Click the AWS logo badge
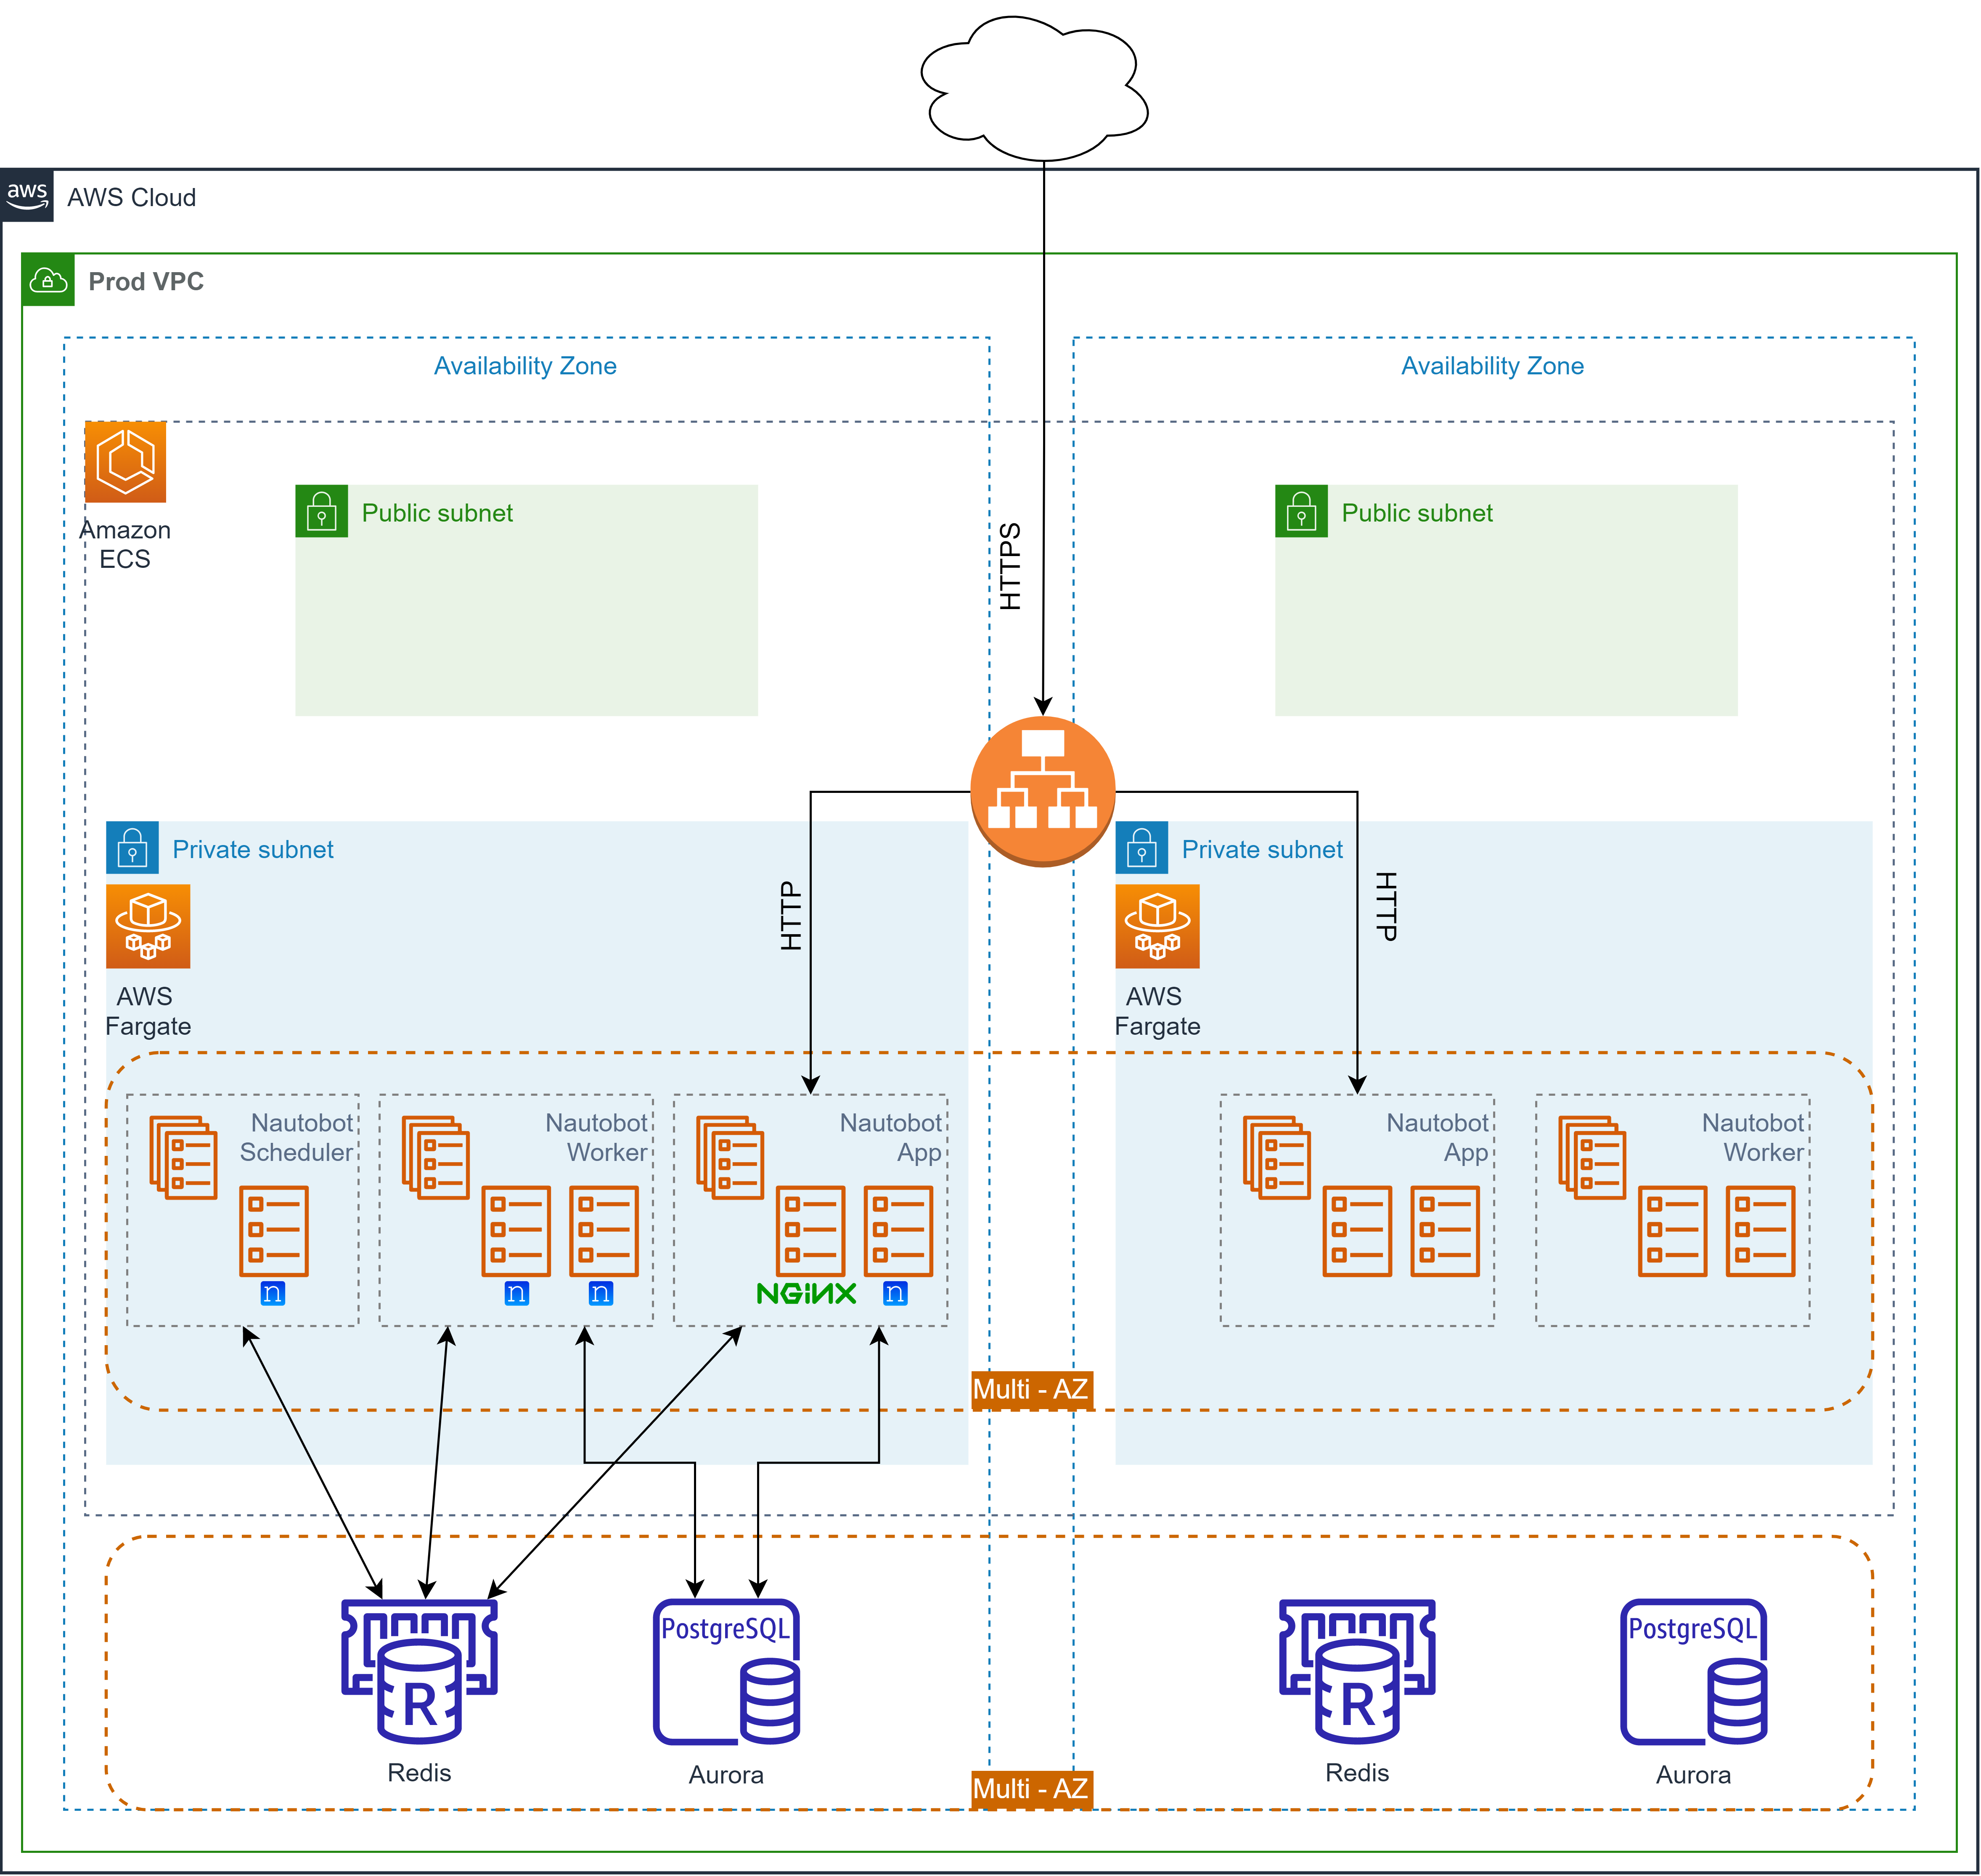1981x1876 pixels. pyautogui.click(x=27, y=195)
